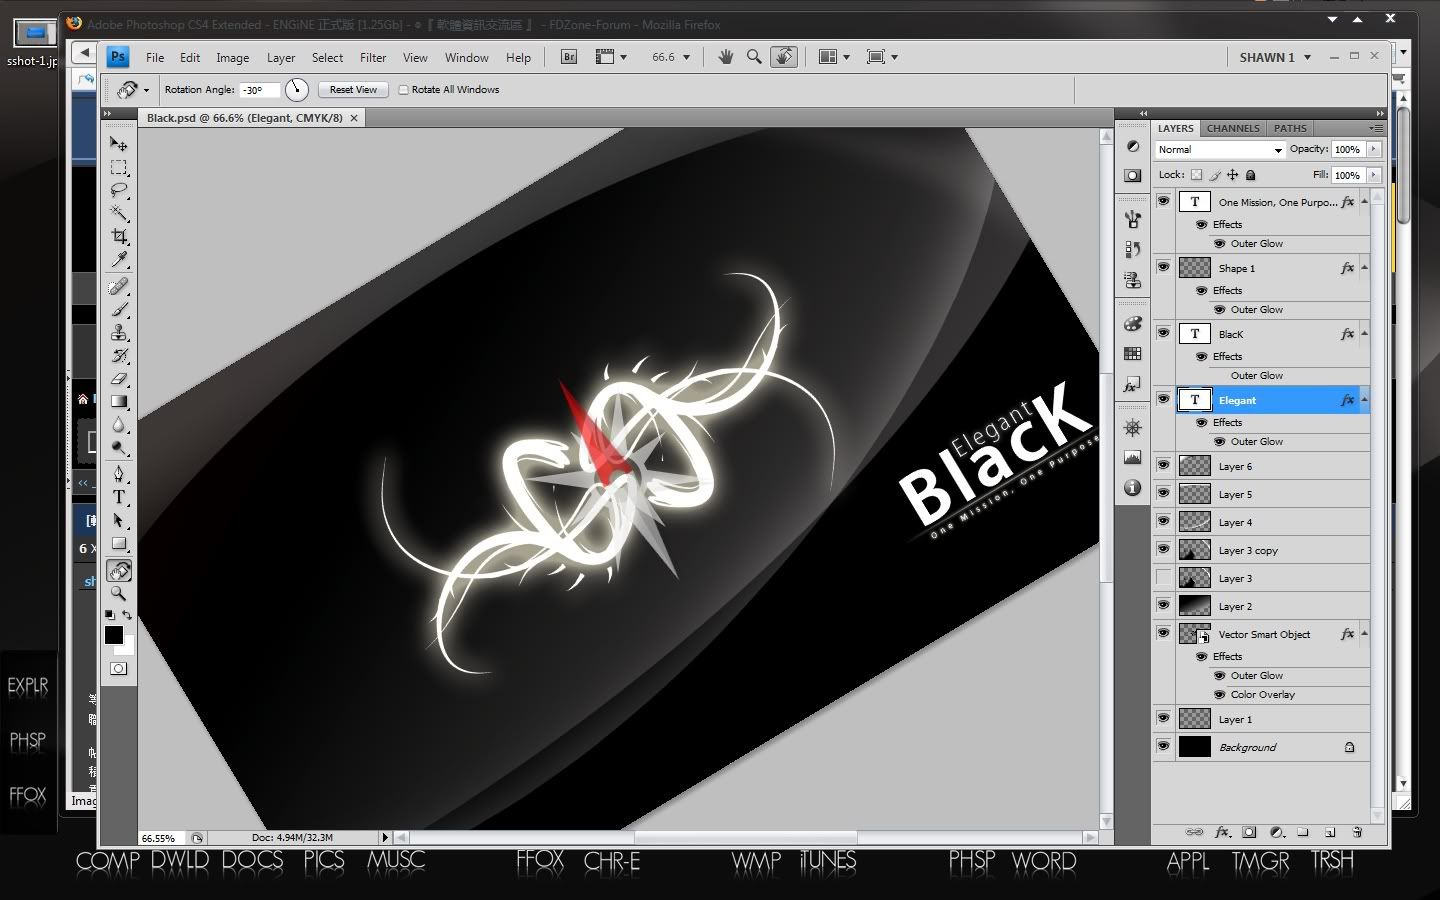The width and height of the screenshot is (1440, 900).
Task: Open the Image menu
Action: 233,58
